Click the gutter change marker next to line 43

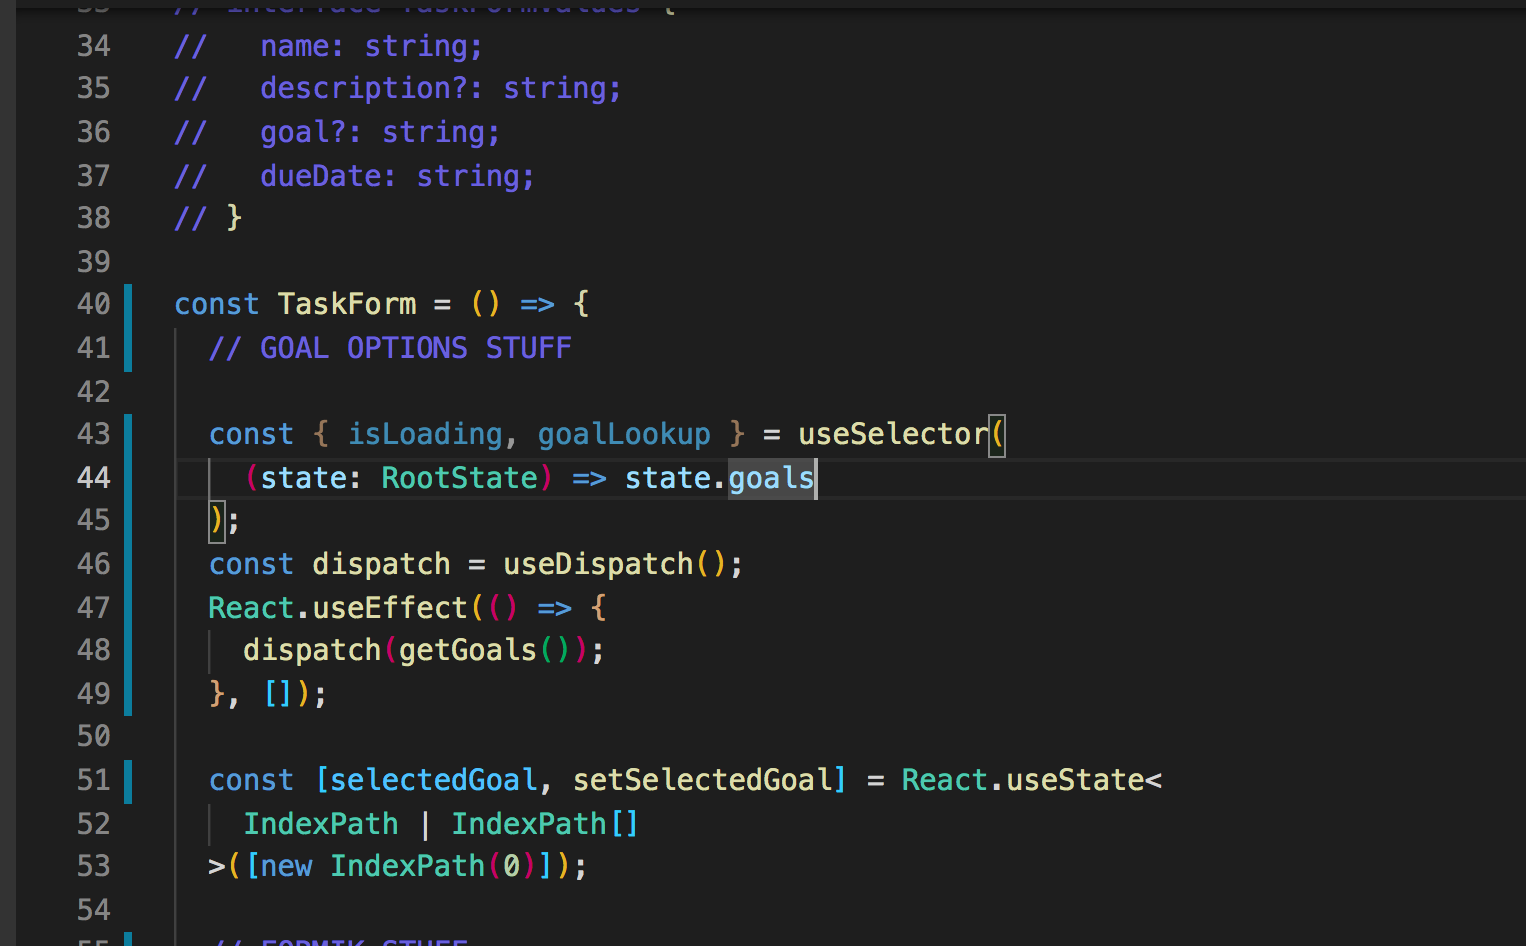pyautogui.click(x=127, y=434)
